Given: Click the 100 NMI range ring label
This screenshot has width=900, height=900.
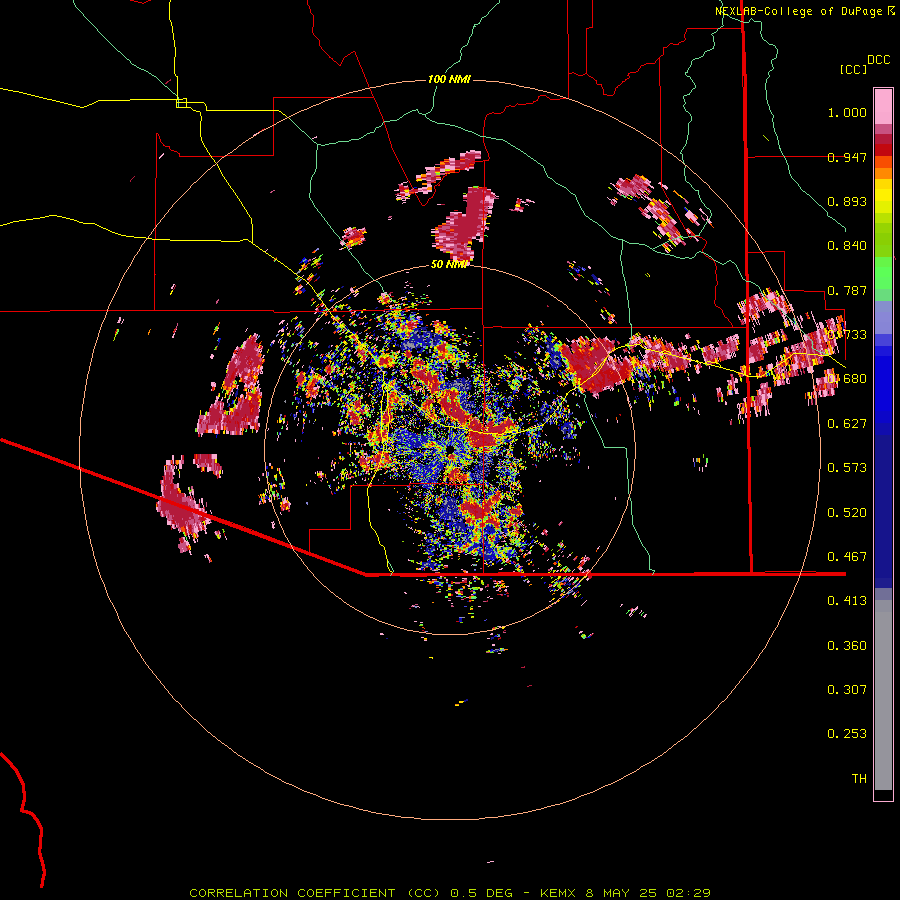Looking at the screenshot, I should point(449,79).
